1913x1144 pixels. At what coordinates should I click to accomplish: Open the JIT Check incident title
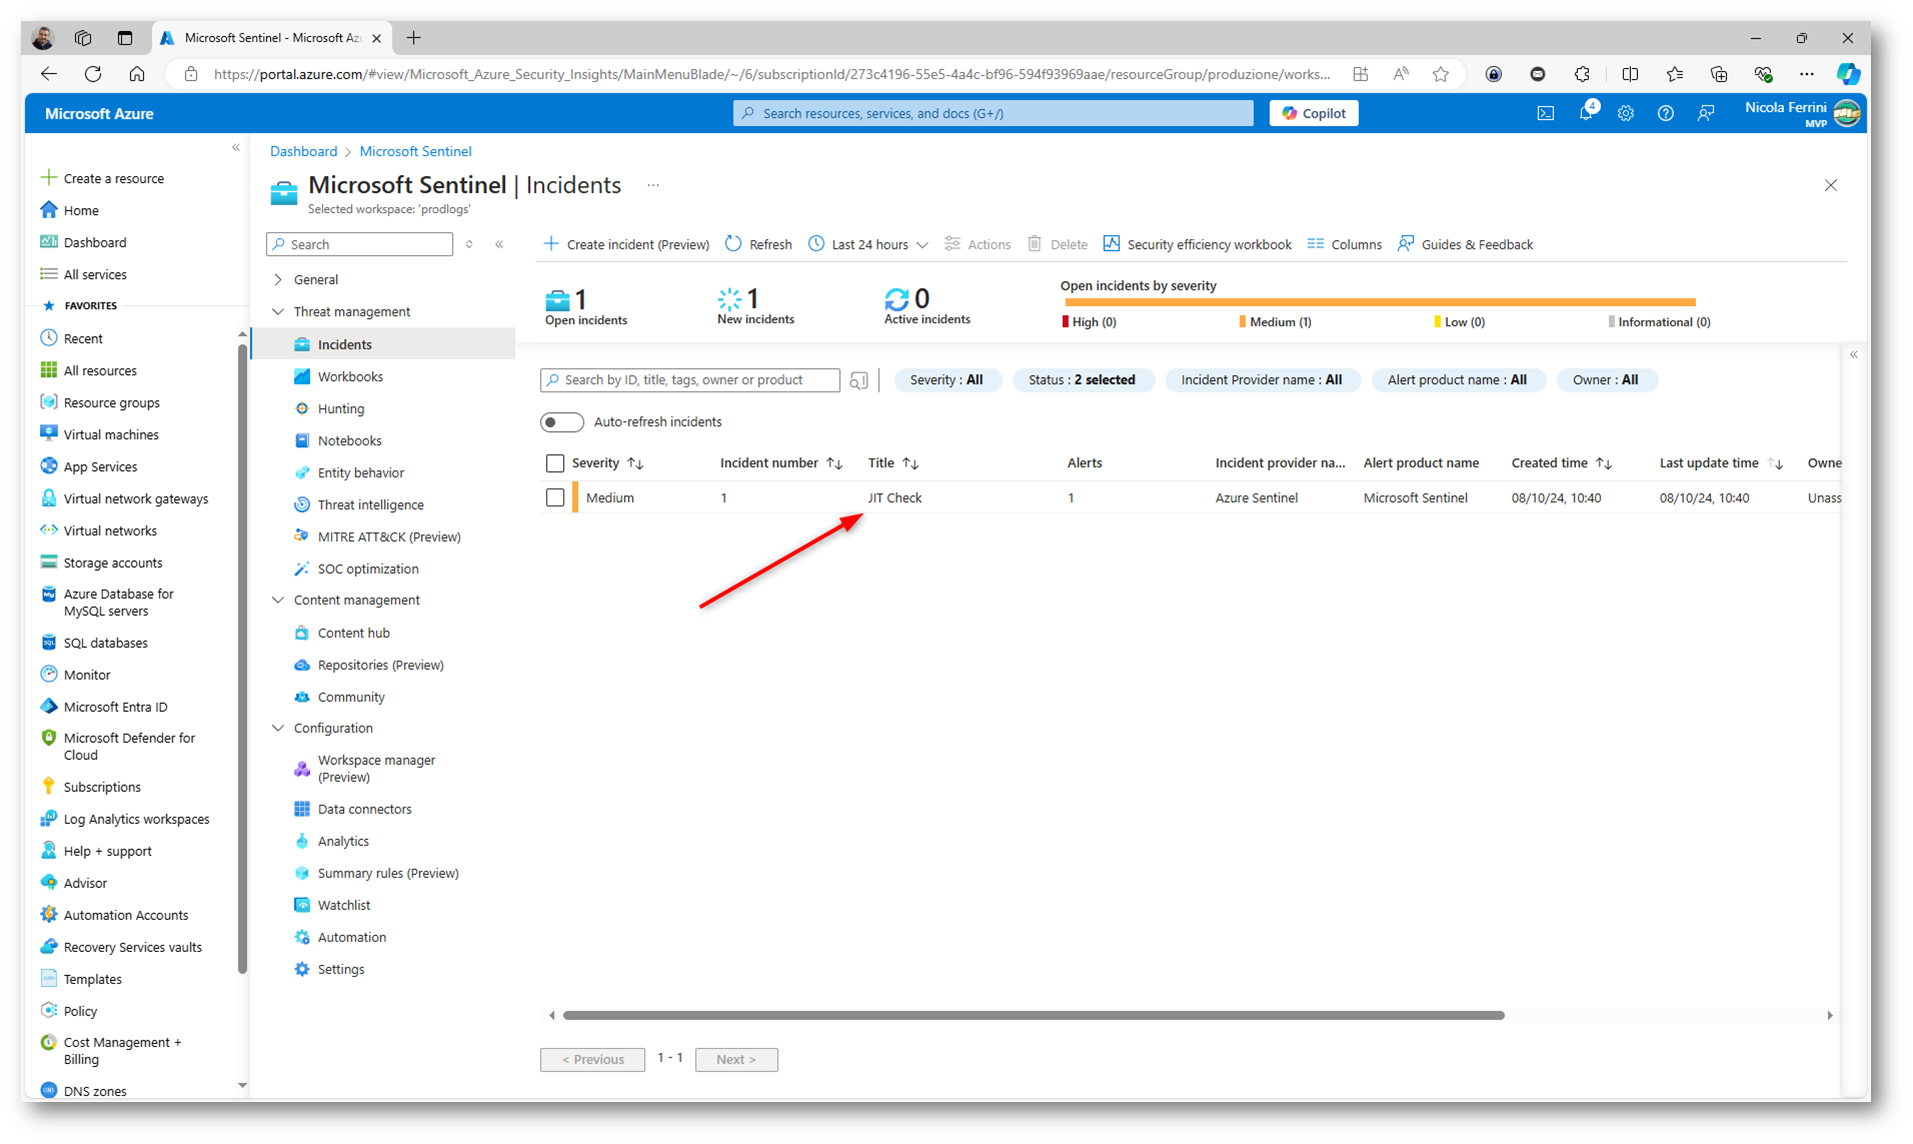pos(894,497)
